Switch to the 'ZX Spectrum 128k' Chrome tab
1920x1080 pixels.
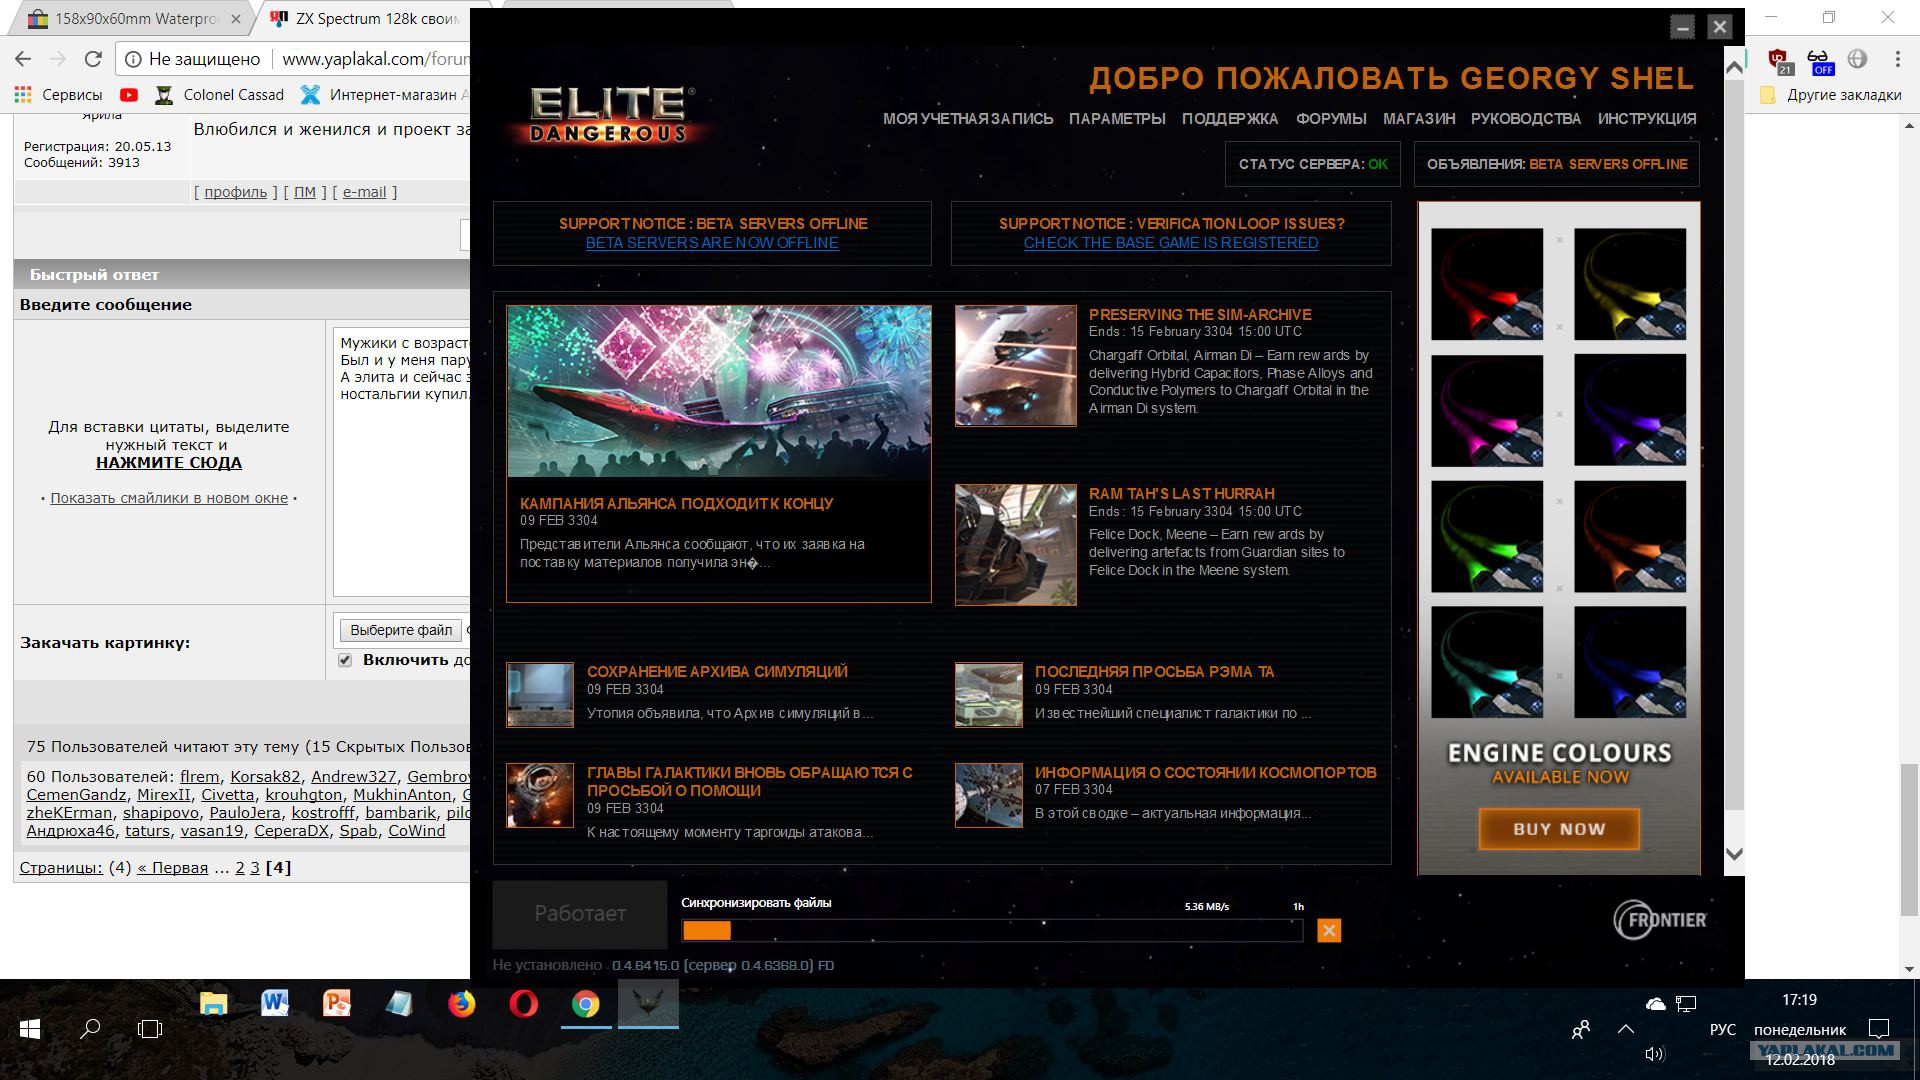pos(365,19)
